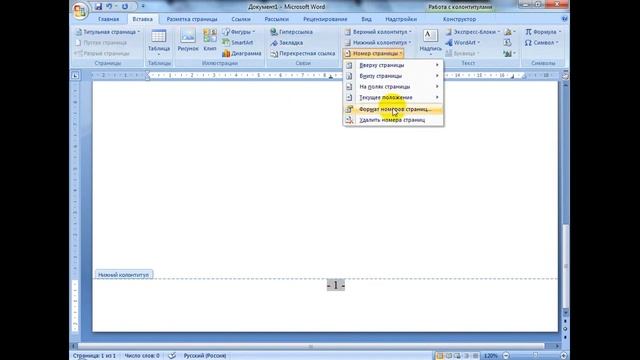640x360 pixels.
Task: Click the Страница 1 из 1 status
Action: (x=94, y=356)
